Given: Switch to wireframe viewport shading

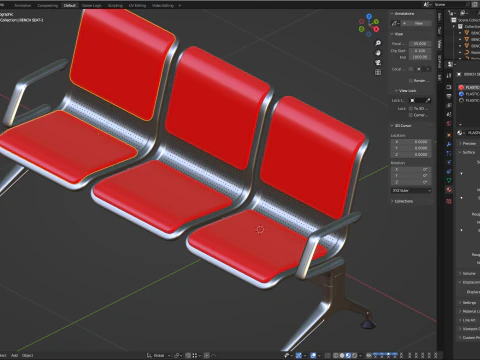Looking at the screenshot, I should tap(336, 355).
